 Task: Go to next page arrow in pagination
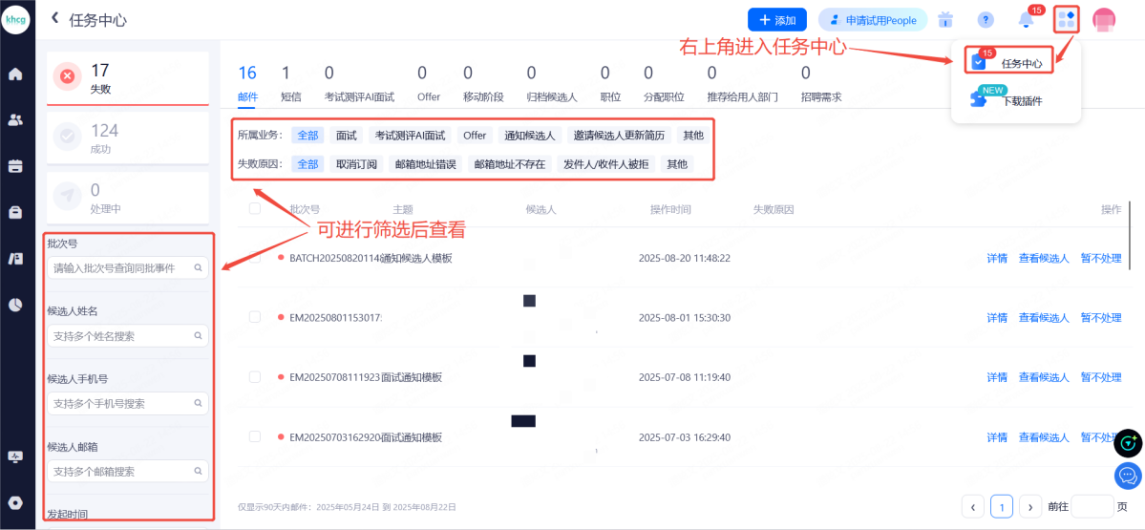pos(1030,506)
